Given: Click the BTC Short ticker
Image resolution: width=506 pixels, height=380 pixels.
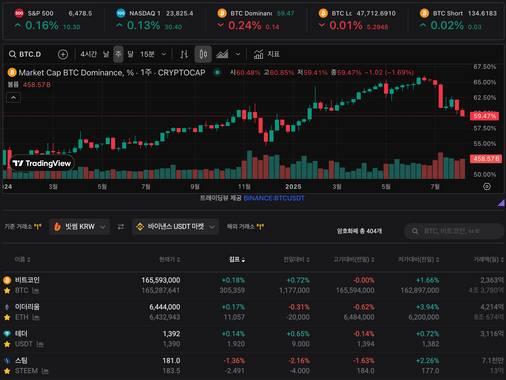Looking at the screenshot, I should [x=458, y=20].
